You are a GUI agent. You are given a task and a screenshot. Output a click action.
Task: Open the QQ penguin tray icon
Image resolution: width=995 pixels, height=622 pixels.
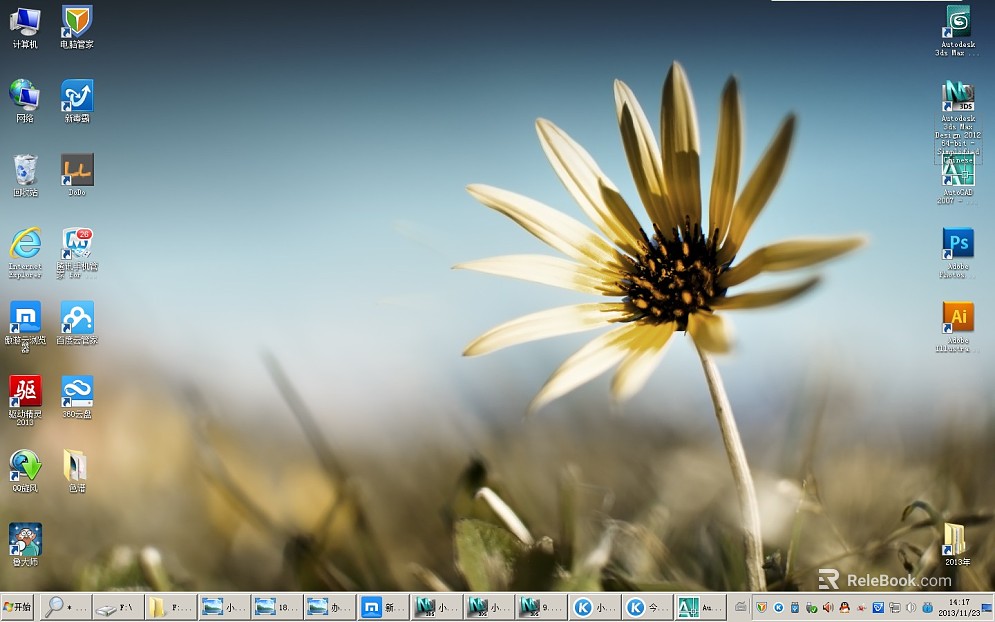[x=845, y=607]
